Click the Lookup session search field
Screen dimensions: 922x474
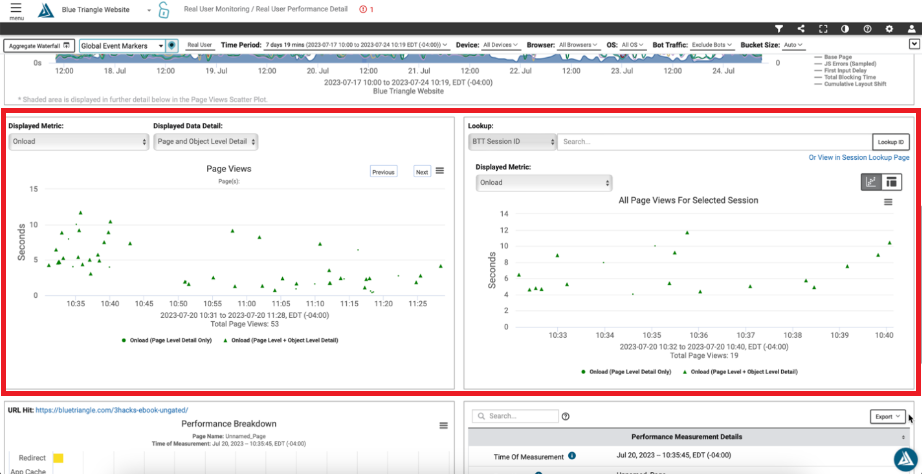pos(714,142)
